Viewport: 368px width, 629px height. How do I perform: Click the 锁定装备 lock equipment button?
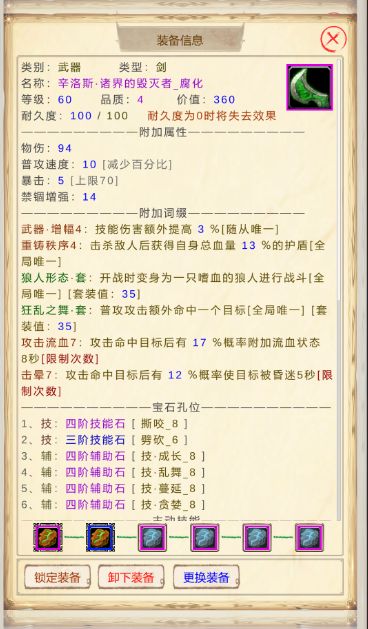pos(57,577)
